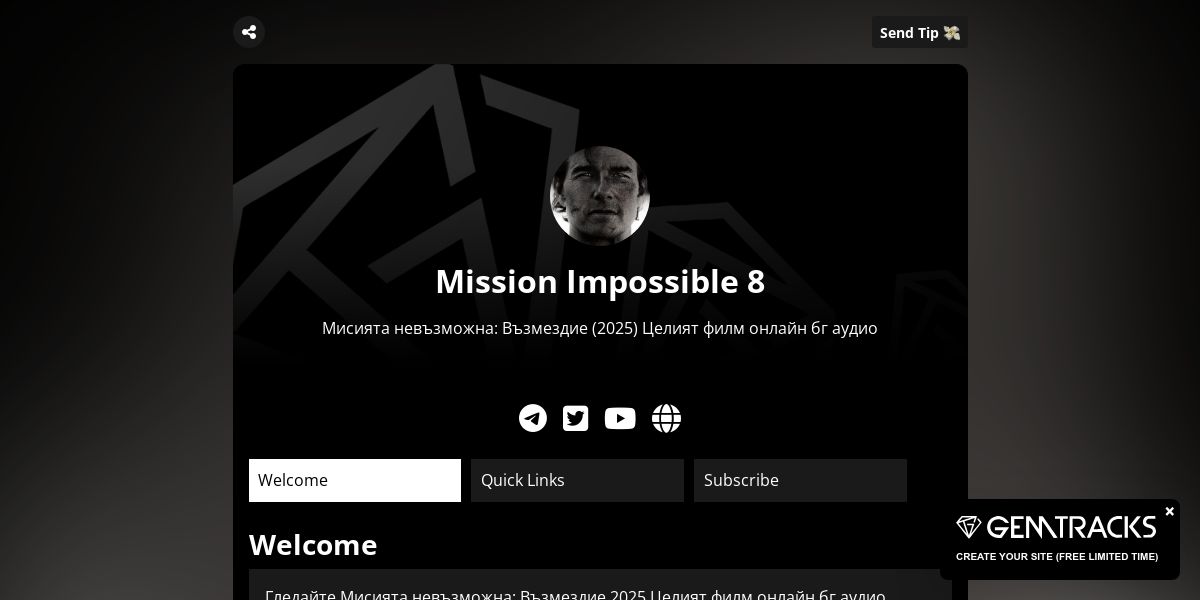Click the share icon at top left
Screen dimensions: 1200x600
coord(249,32)
